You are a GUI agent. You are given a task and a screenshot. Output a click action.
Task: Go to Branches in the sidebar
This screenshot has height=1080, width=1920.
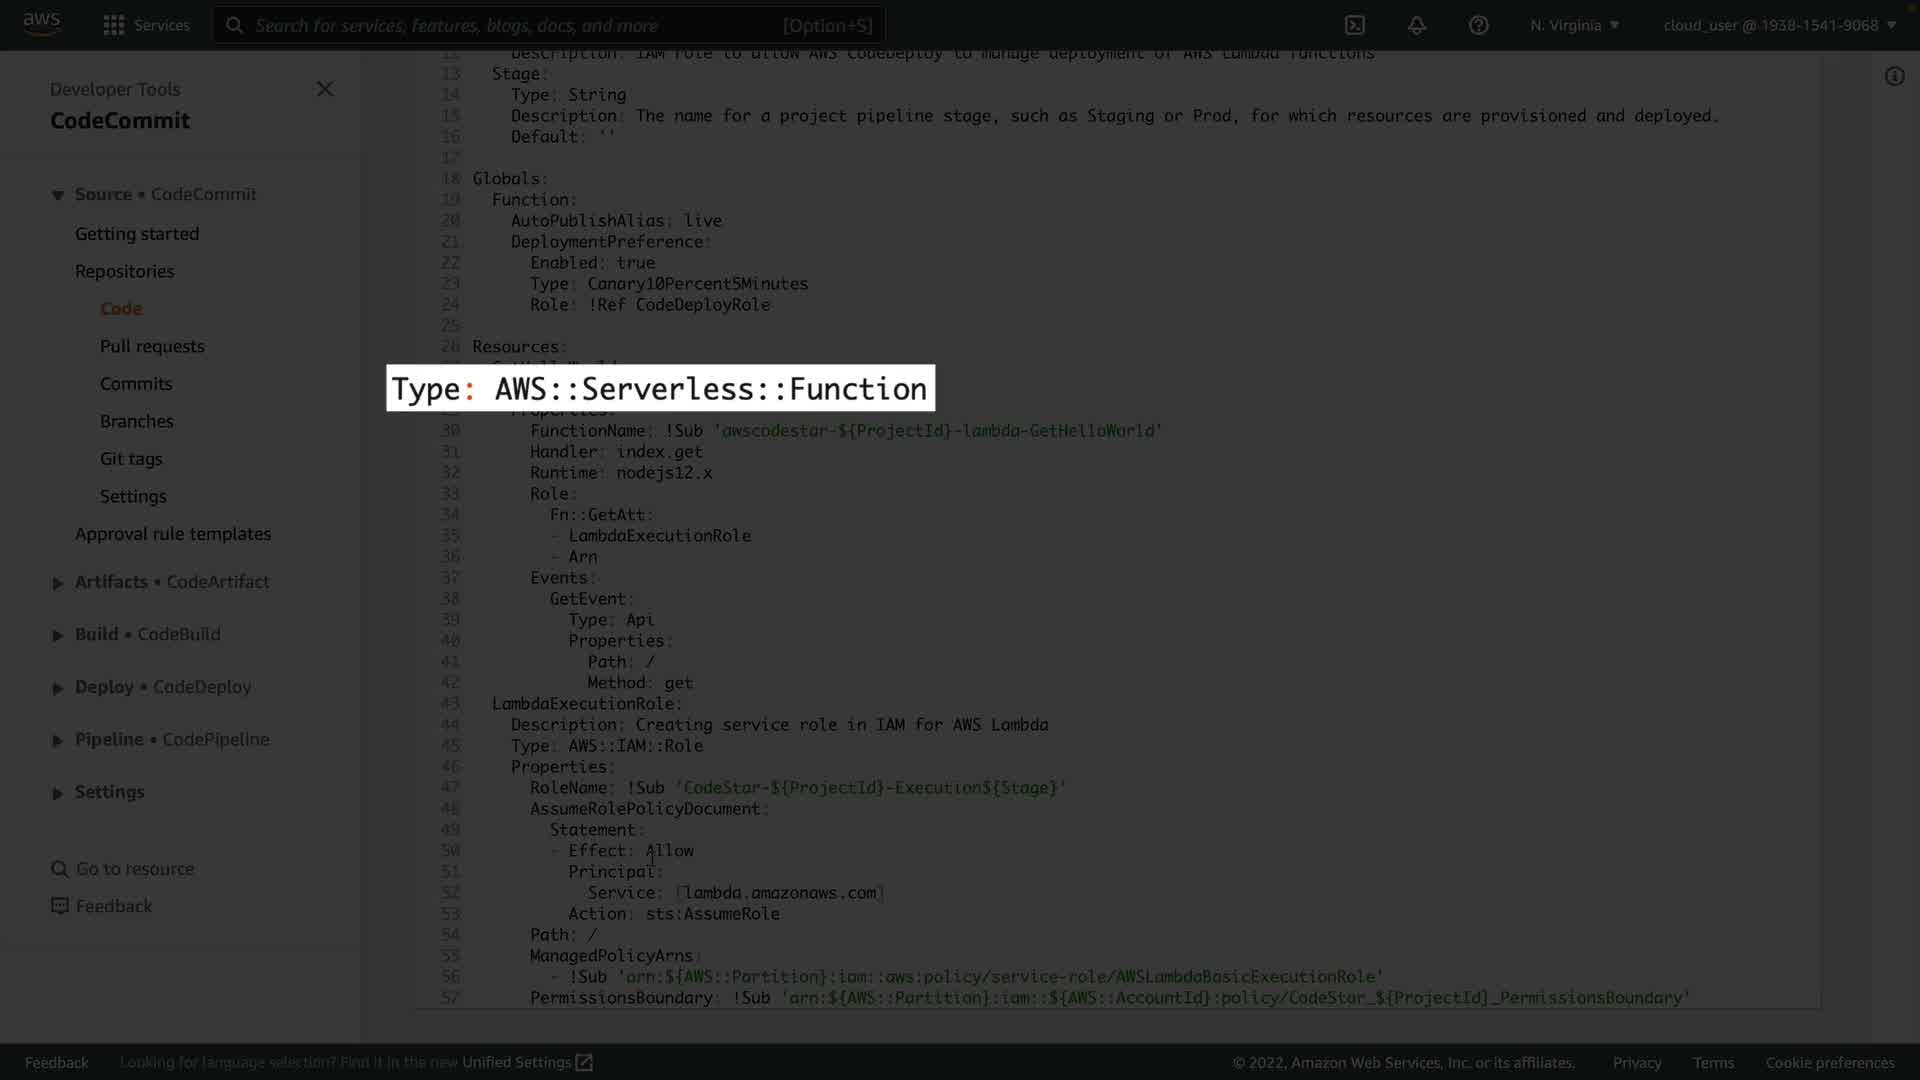pyautogui.click(x=136, y=421)
